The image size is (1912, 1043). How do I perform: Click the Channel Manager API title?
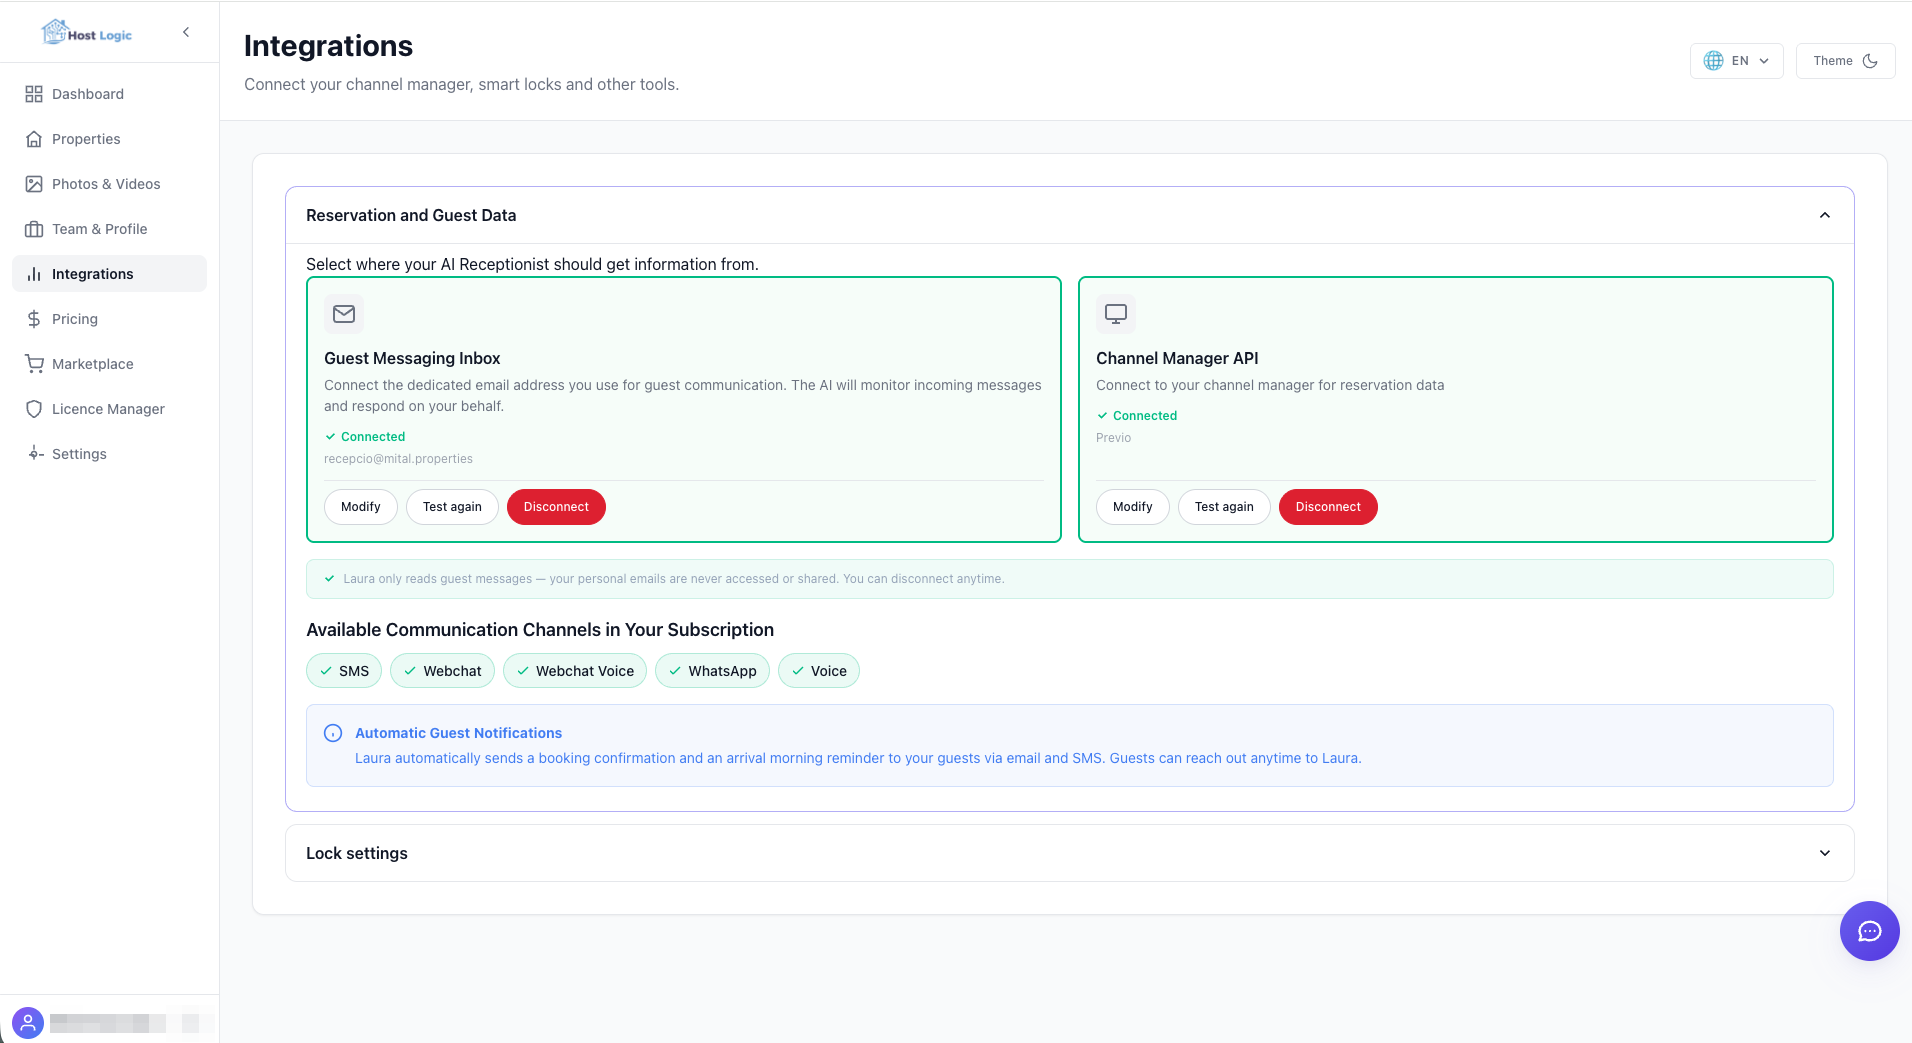pyautogui.click(x=1177, y=358)
